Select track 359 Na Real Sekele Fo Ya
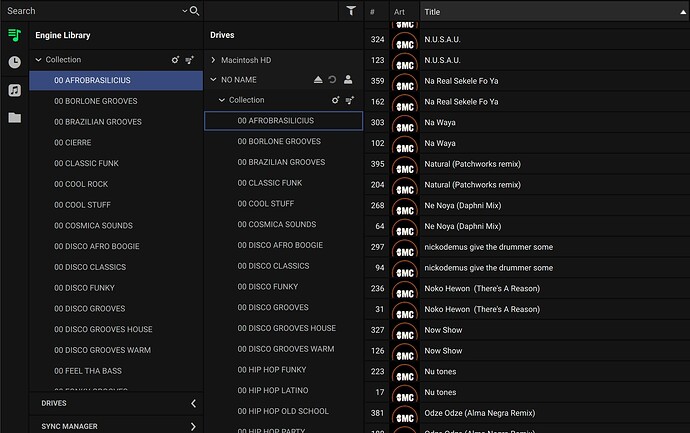Image resolution: width=690 pixels, height=433 pixels. click(527, 81)
